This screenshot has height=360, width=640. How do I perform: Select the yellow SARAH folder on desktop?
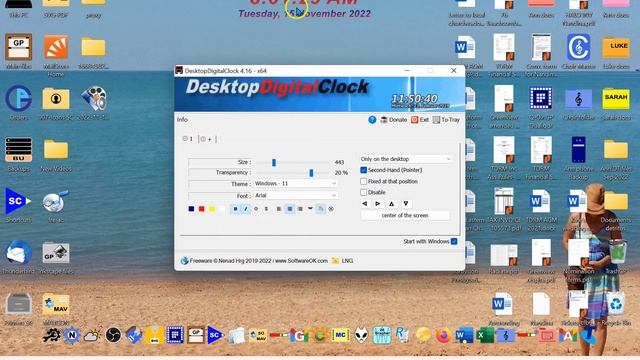[x=616, y=98]
